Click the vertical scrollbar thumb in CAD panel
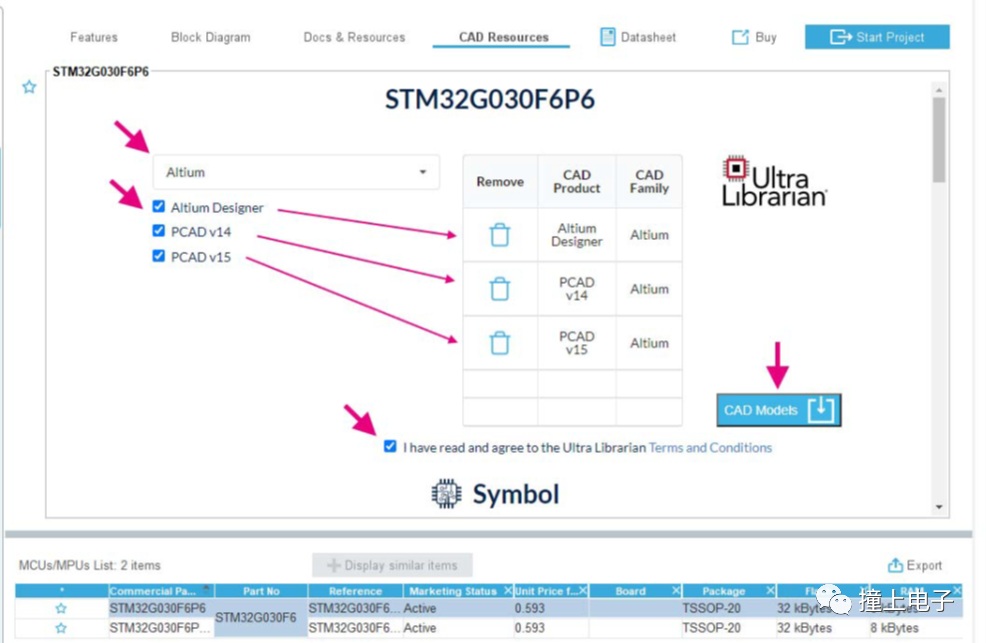The image size is (986, 643). coord(939,140)
